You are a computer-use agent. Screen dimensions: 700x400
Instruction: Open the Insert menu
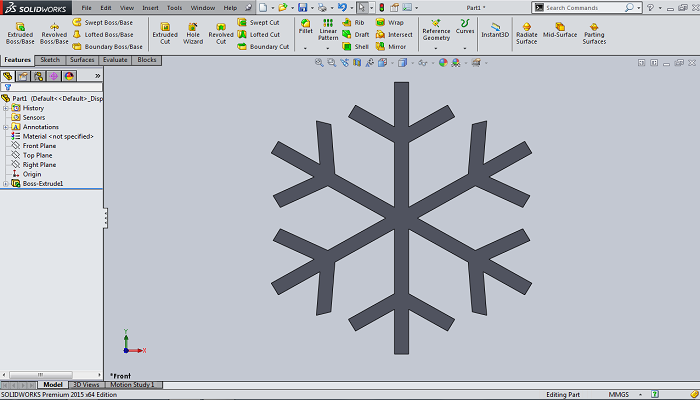[x=150, y=8]
